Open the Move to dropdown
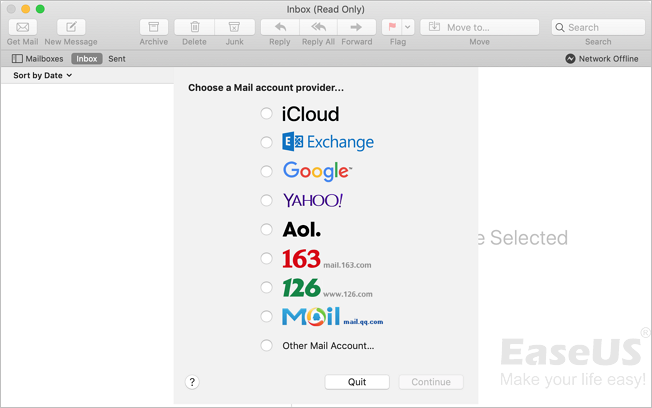The height and width of the screenshot is (408, 652). 479,27
